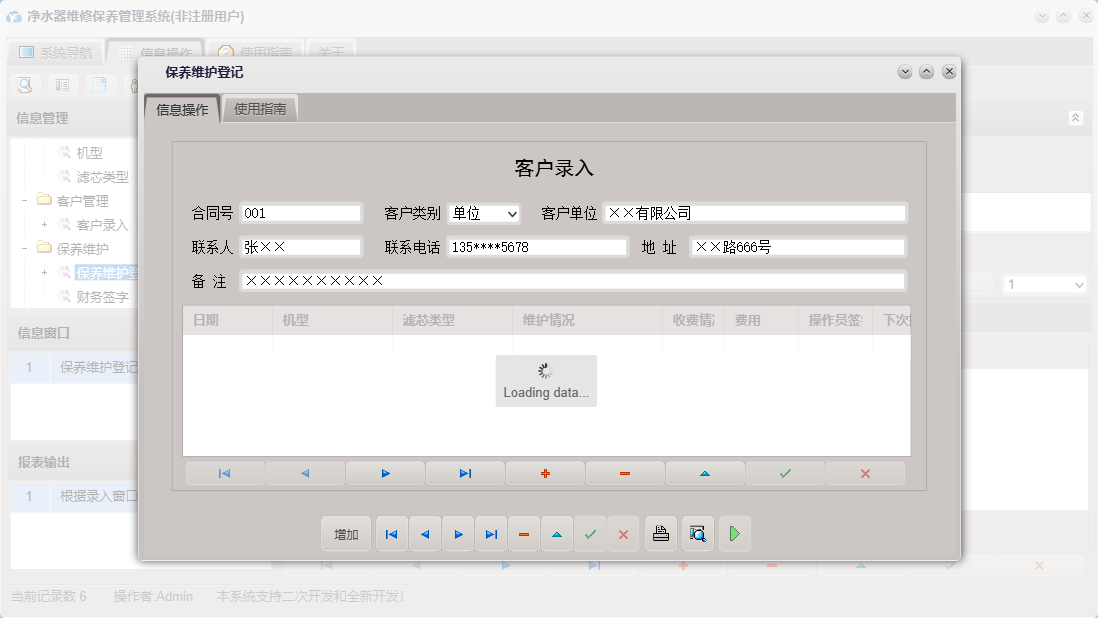Expand the 客户录入 tree node
Viewport: 1098px width, 618px height.
click(45, 225)
